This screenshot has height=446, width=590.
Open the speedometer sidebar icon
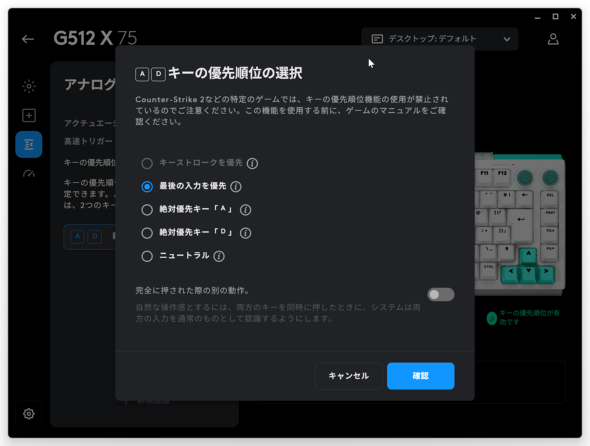point(29,174)
